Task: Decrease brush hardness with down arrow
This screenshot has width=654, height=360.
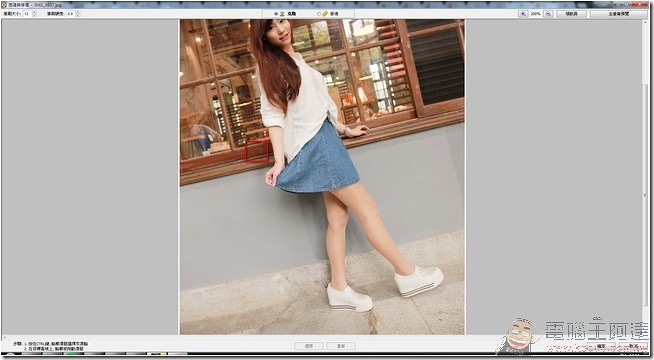Action: tap(78, 15)
